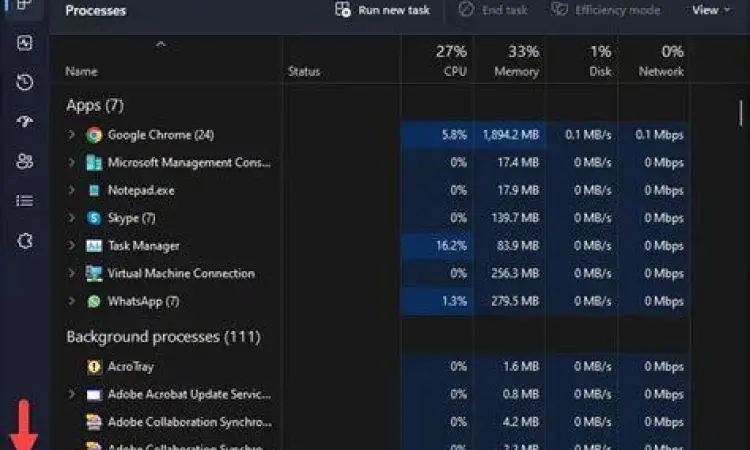The height and width of the screenshot is (450, 750).
Task: Click AcroTray's 1.6 MB memory value
Action: click(x=521, y=367)
